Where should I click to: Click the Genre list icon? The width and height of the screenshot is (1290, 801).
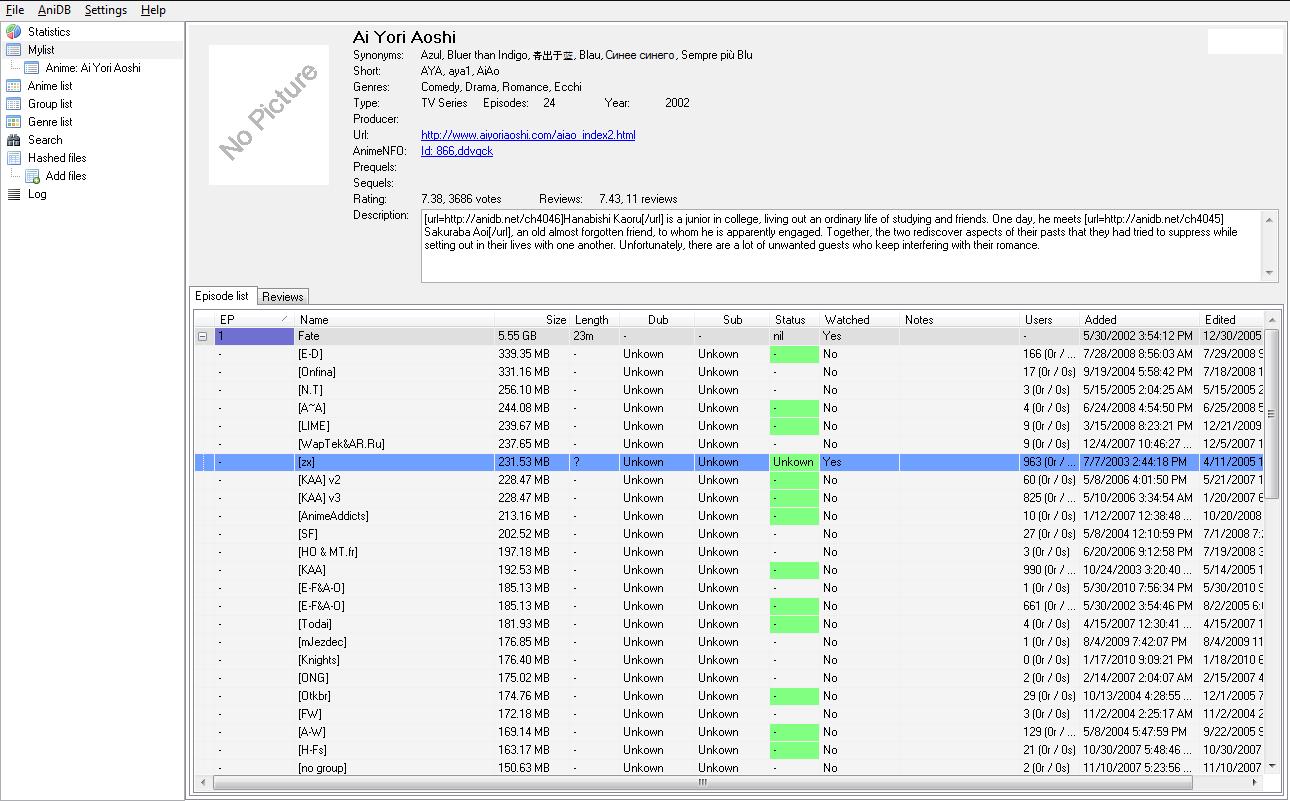[x=14, y=122]
